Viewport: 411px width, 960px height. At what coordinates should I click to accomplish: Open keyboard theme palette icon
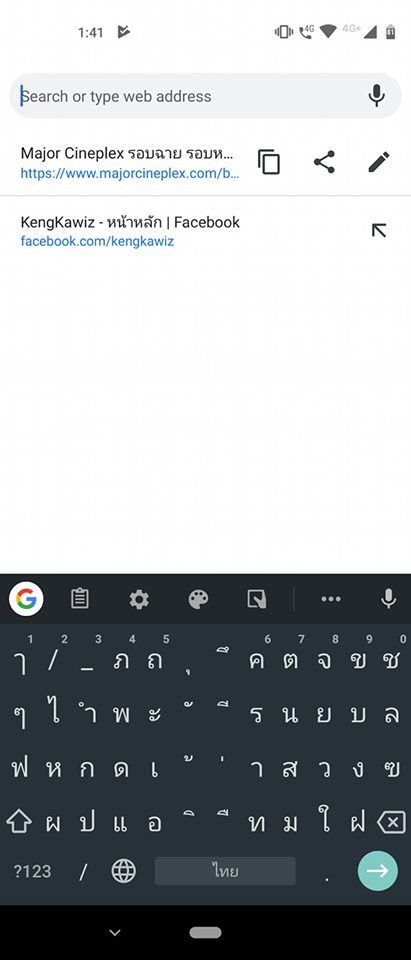(198, 599)
